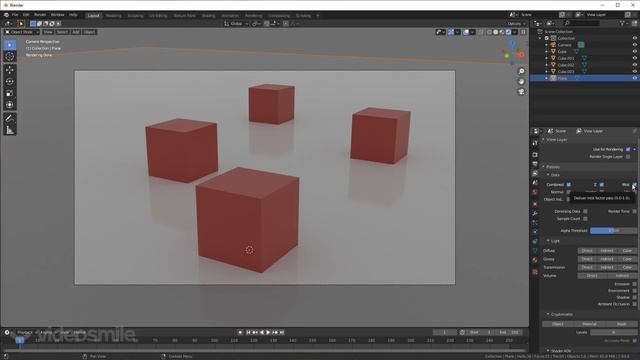The width and height of the screenshot is (640, 360).
Task: Select the Annotate tool
Action: 10,118
